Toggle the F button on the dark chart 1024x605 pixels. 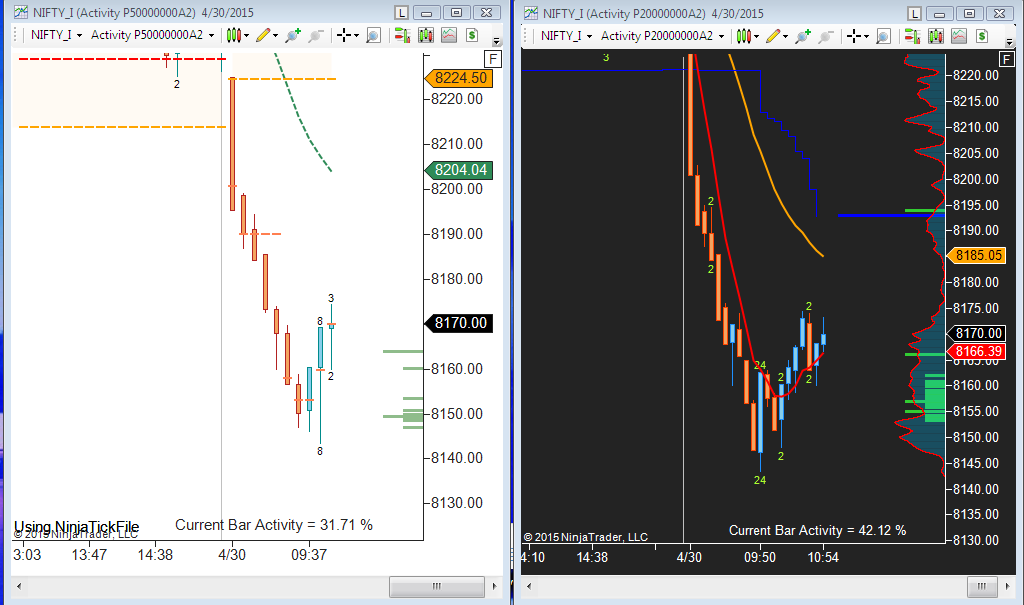coord(1006,60)
